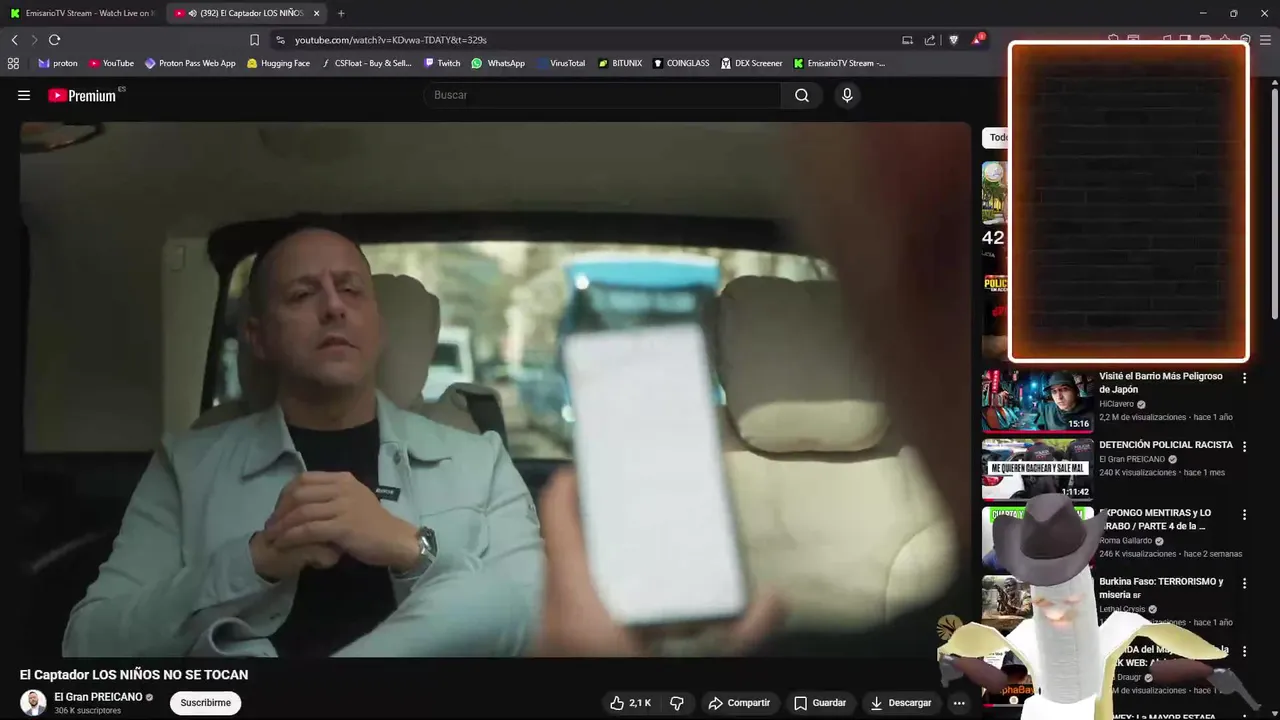Open more actions three-dot button under video
Screen dimensions: 1280x720
click(959, 703)
